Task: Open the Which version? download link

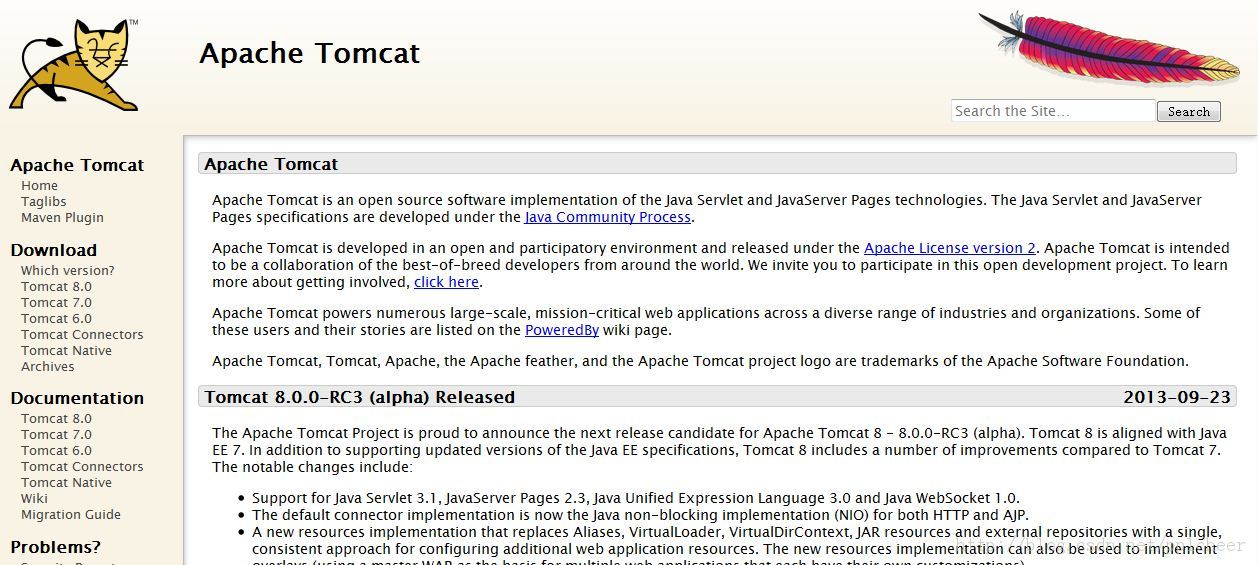Action: [x=67, y=271]
